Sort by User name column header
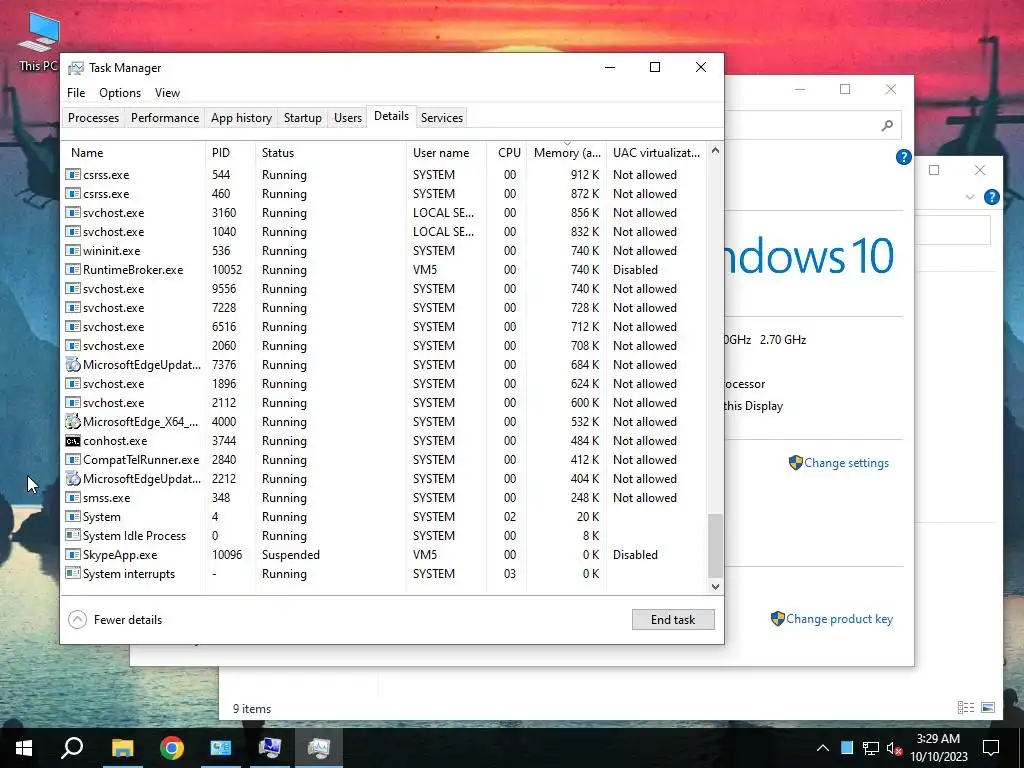 446,153
